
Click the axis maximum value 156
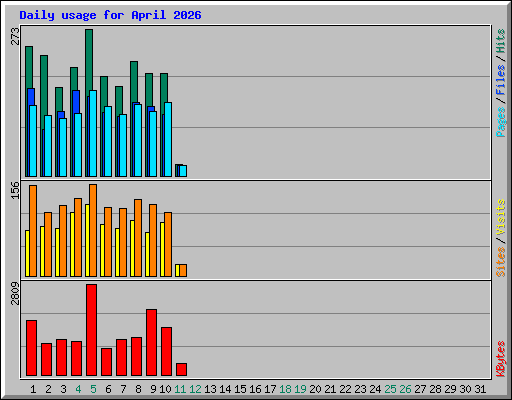15,190
